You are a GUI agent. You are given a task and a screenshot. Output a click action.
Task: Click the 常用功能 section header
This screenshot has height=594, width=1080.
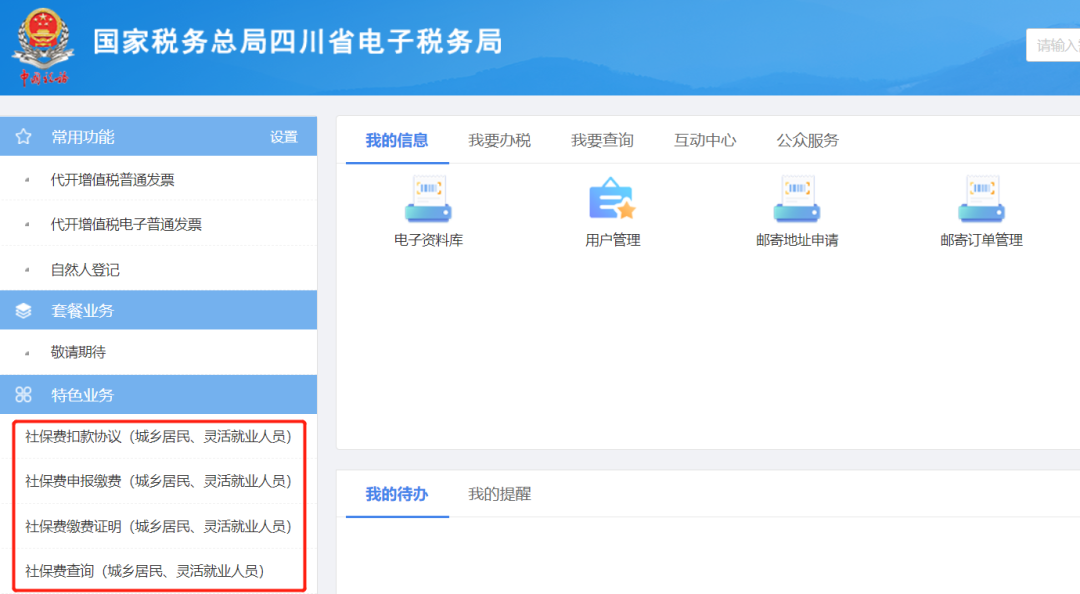click(x=158, y=136)
